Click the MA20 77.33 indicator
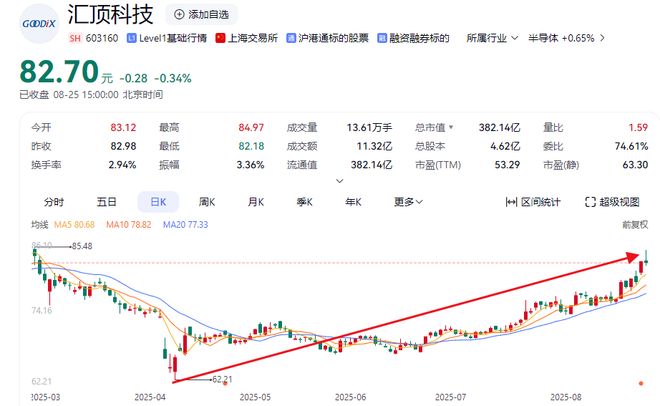660x406 pixels. click(x=186, y=225)
